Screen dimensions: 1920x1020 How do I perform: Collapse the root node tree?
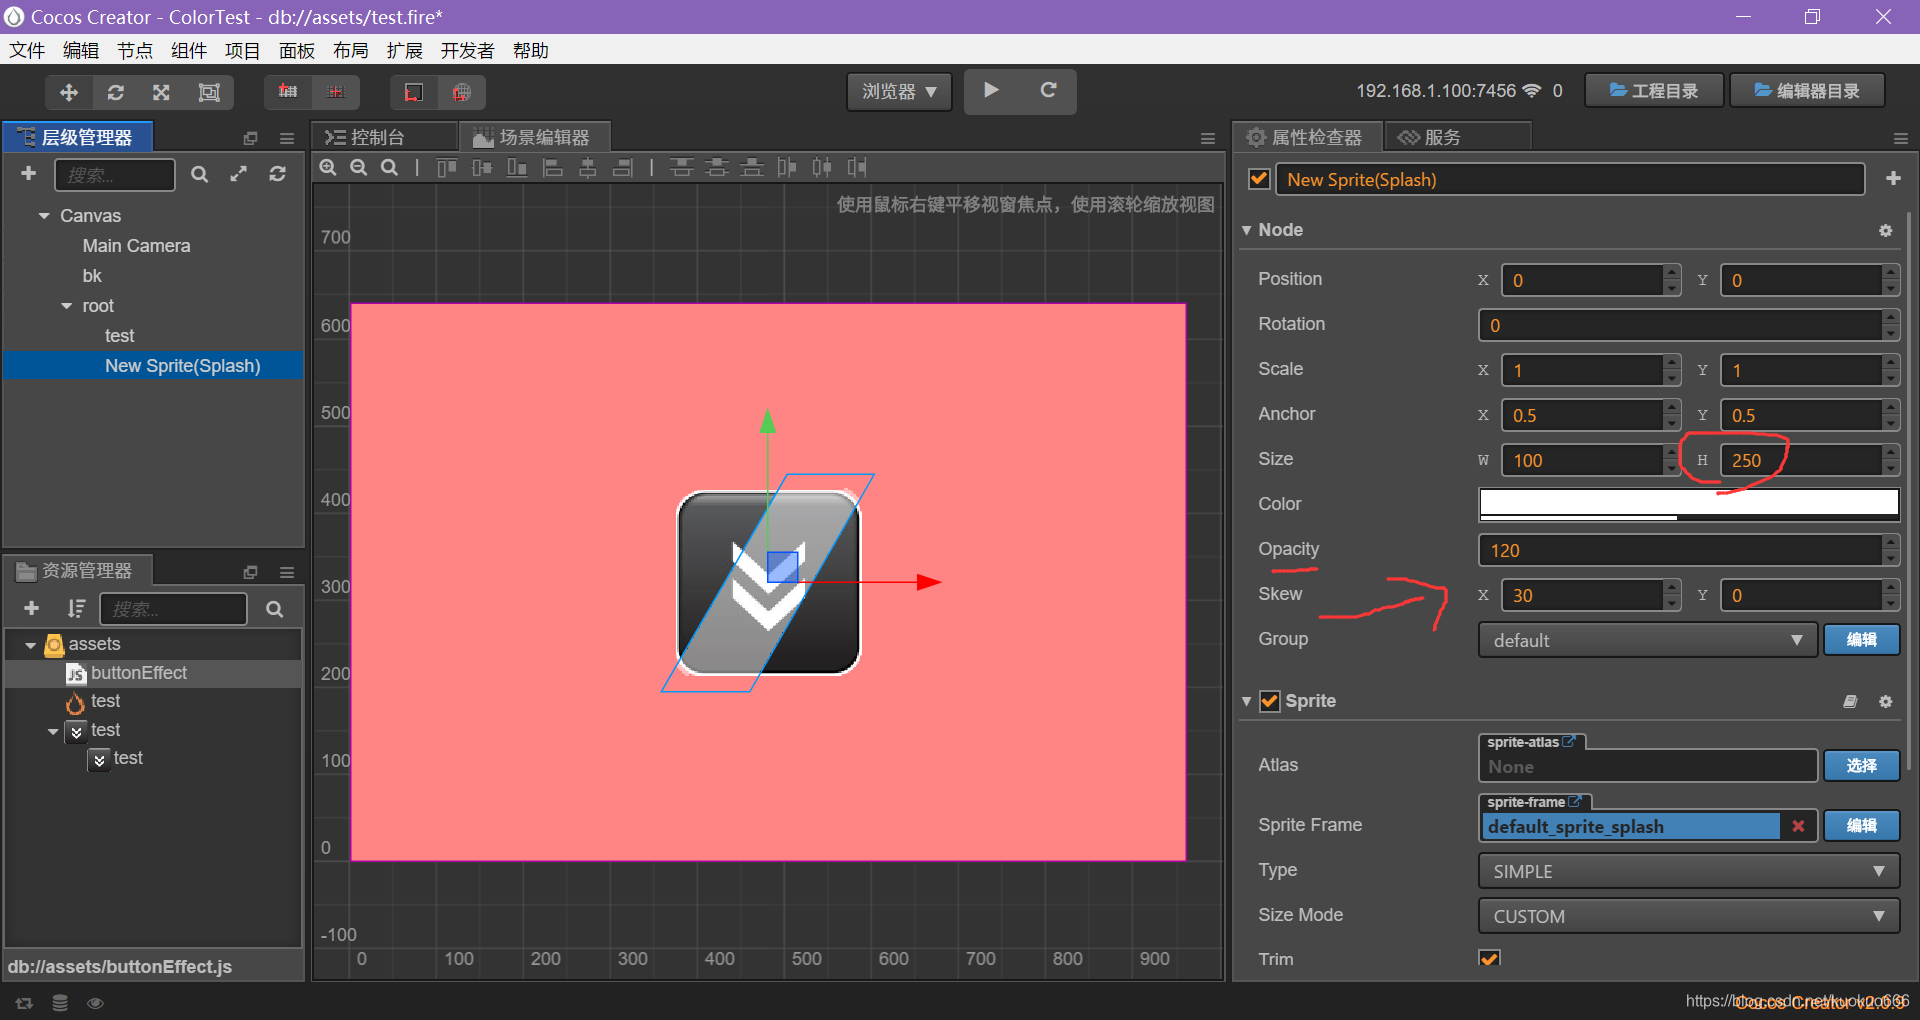click(x=66, y=306)
